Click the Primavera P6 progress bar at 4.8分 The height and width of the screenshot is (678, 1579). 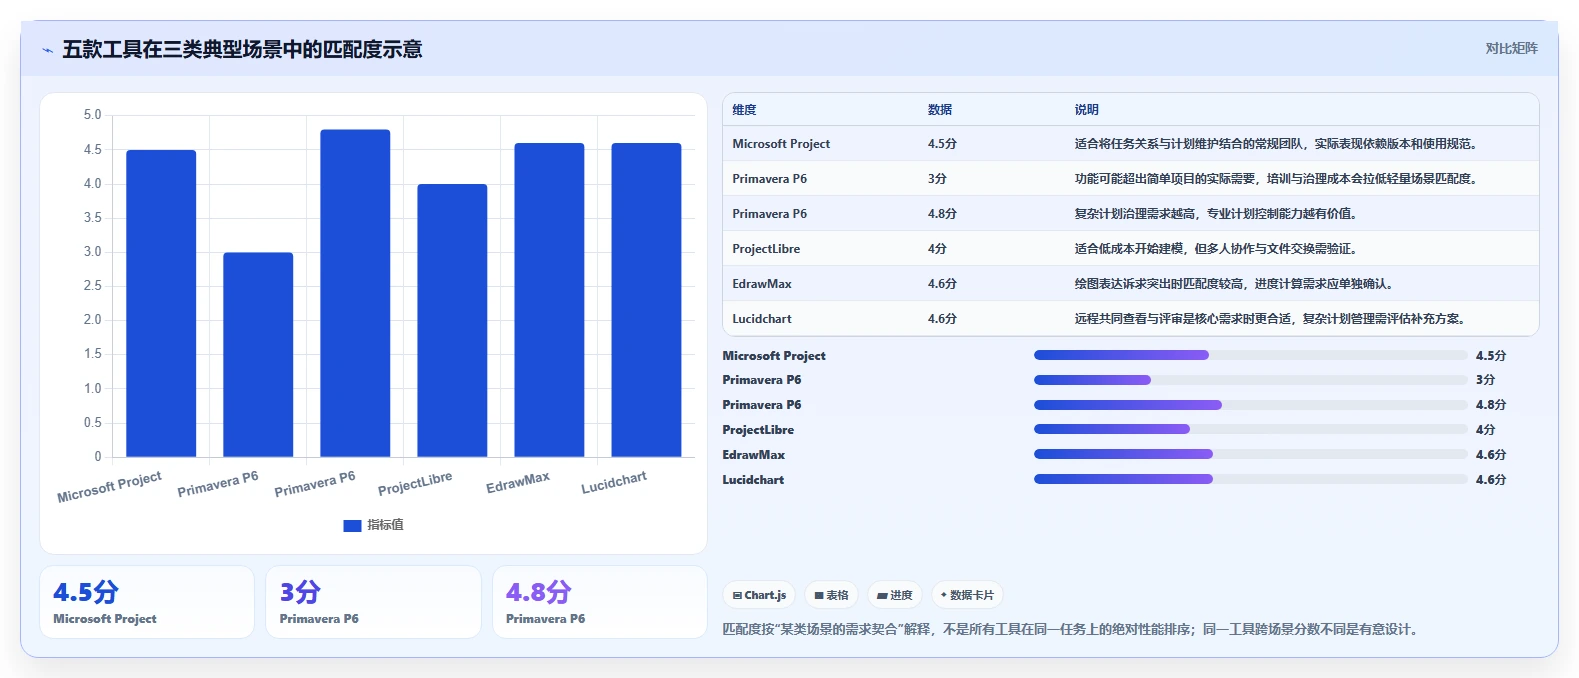point(1251,405)
